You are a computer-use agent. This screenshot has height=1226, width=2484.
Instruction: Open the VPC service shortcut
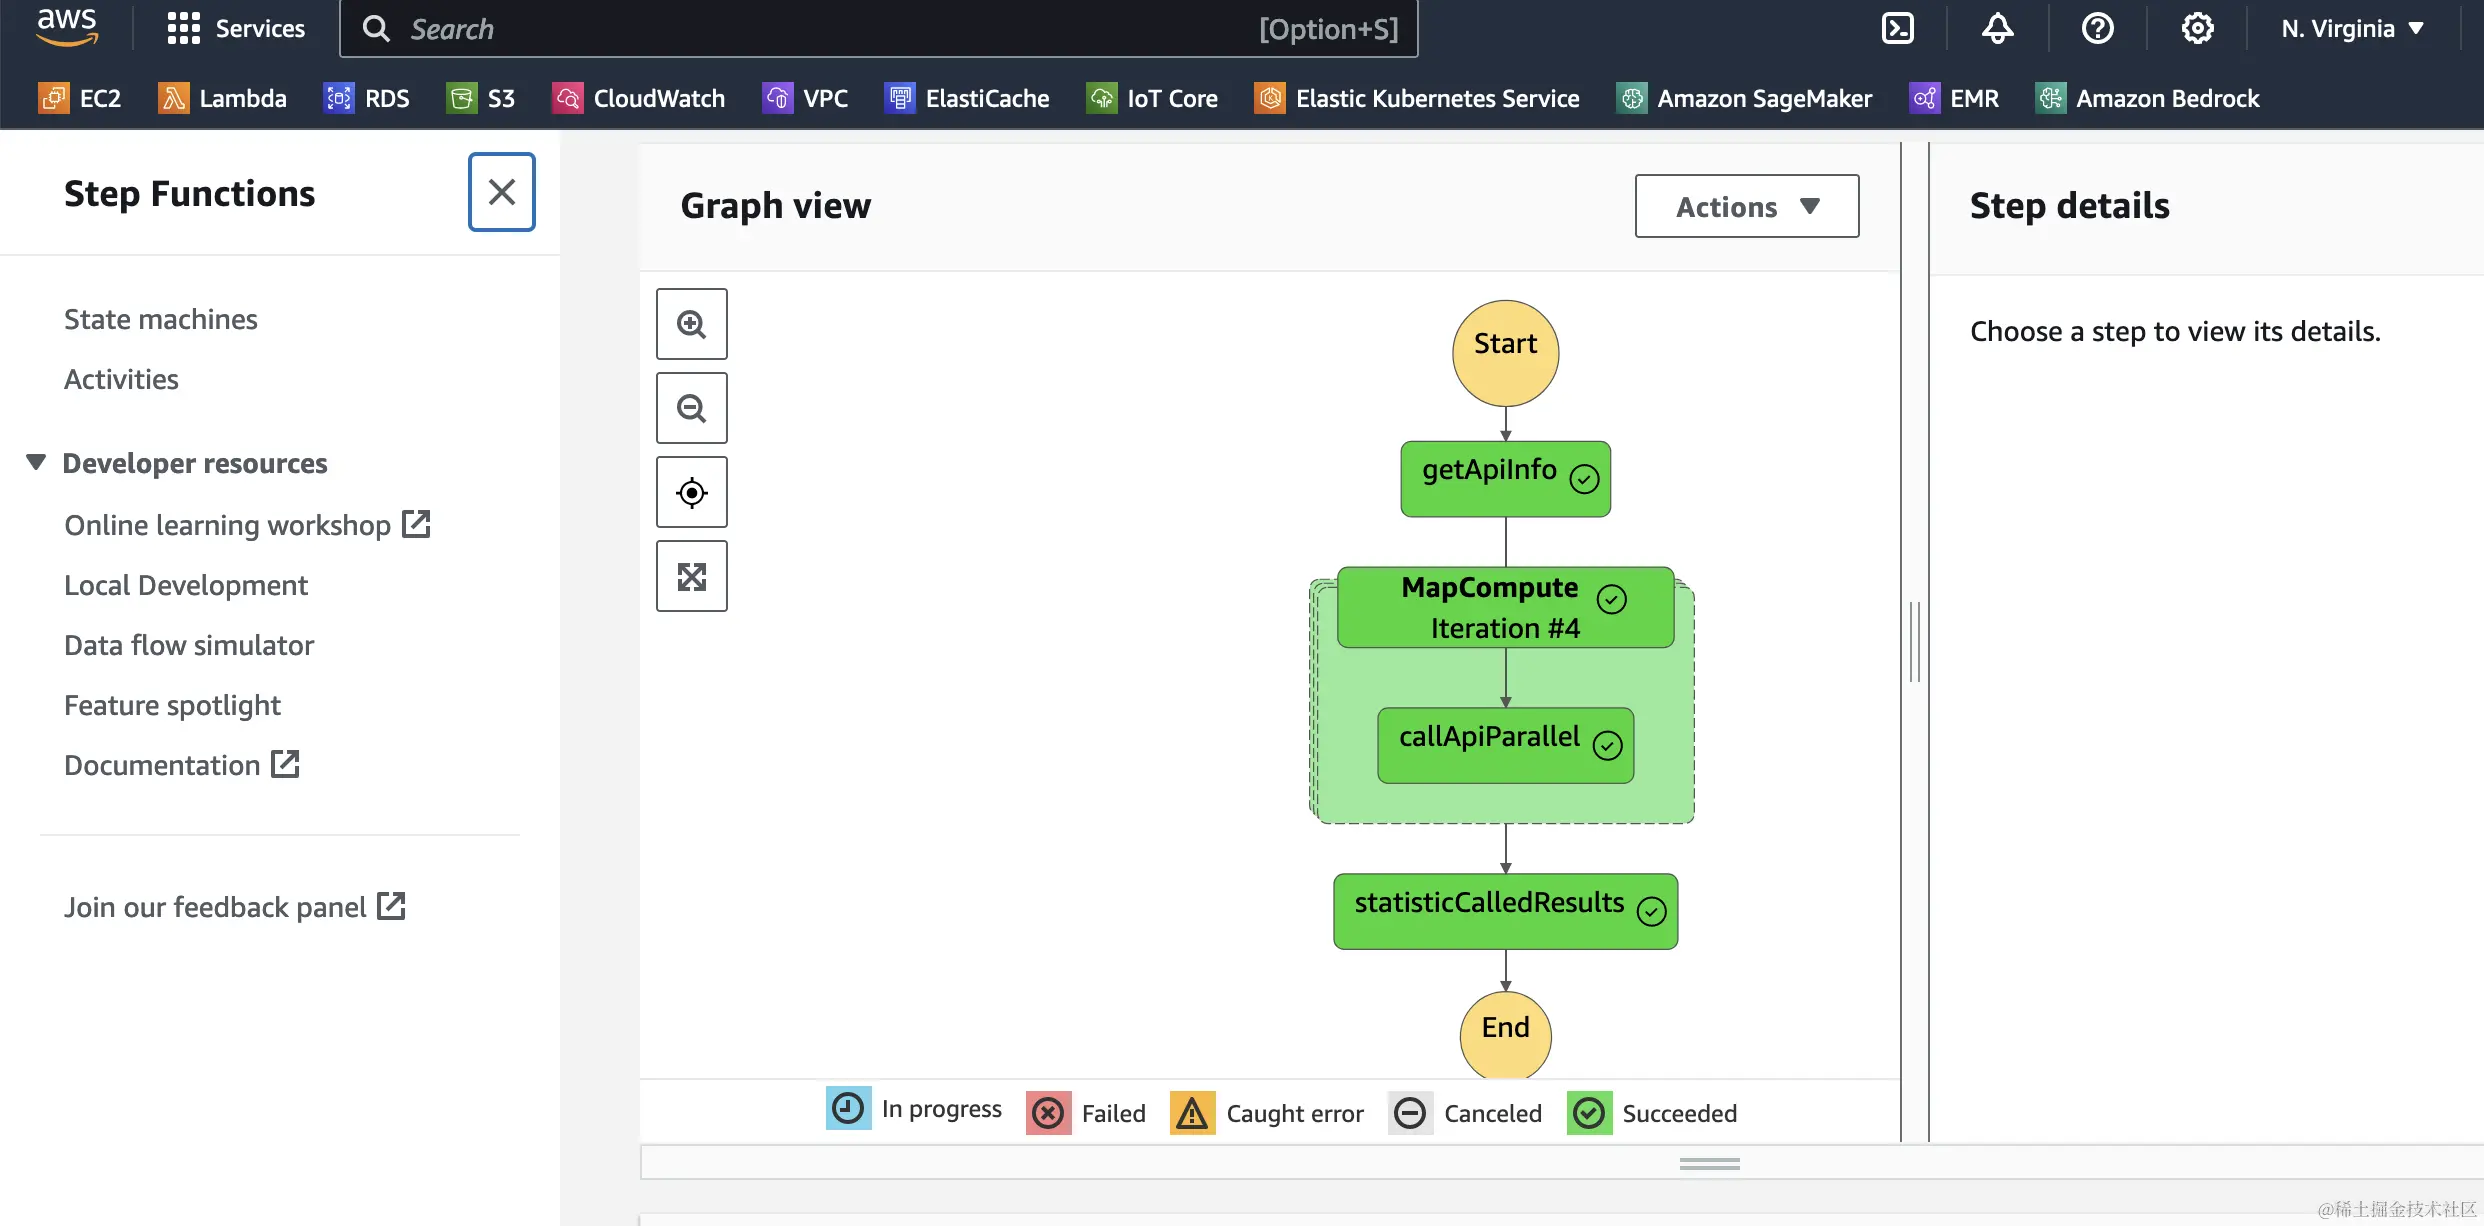[x=805, y=98]
